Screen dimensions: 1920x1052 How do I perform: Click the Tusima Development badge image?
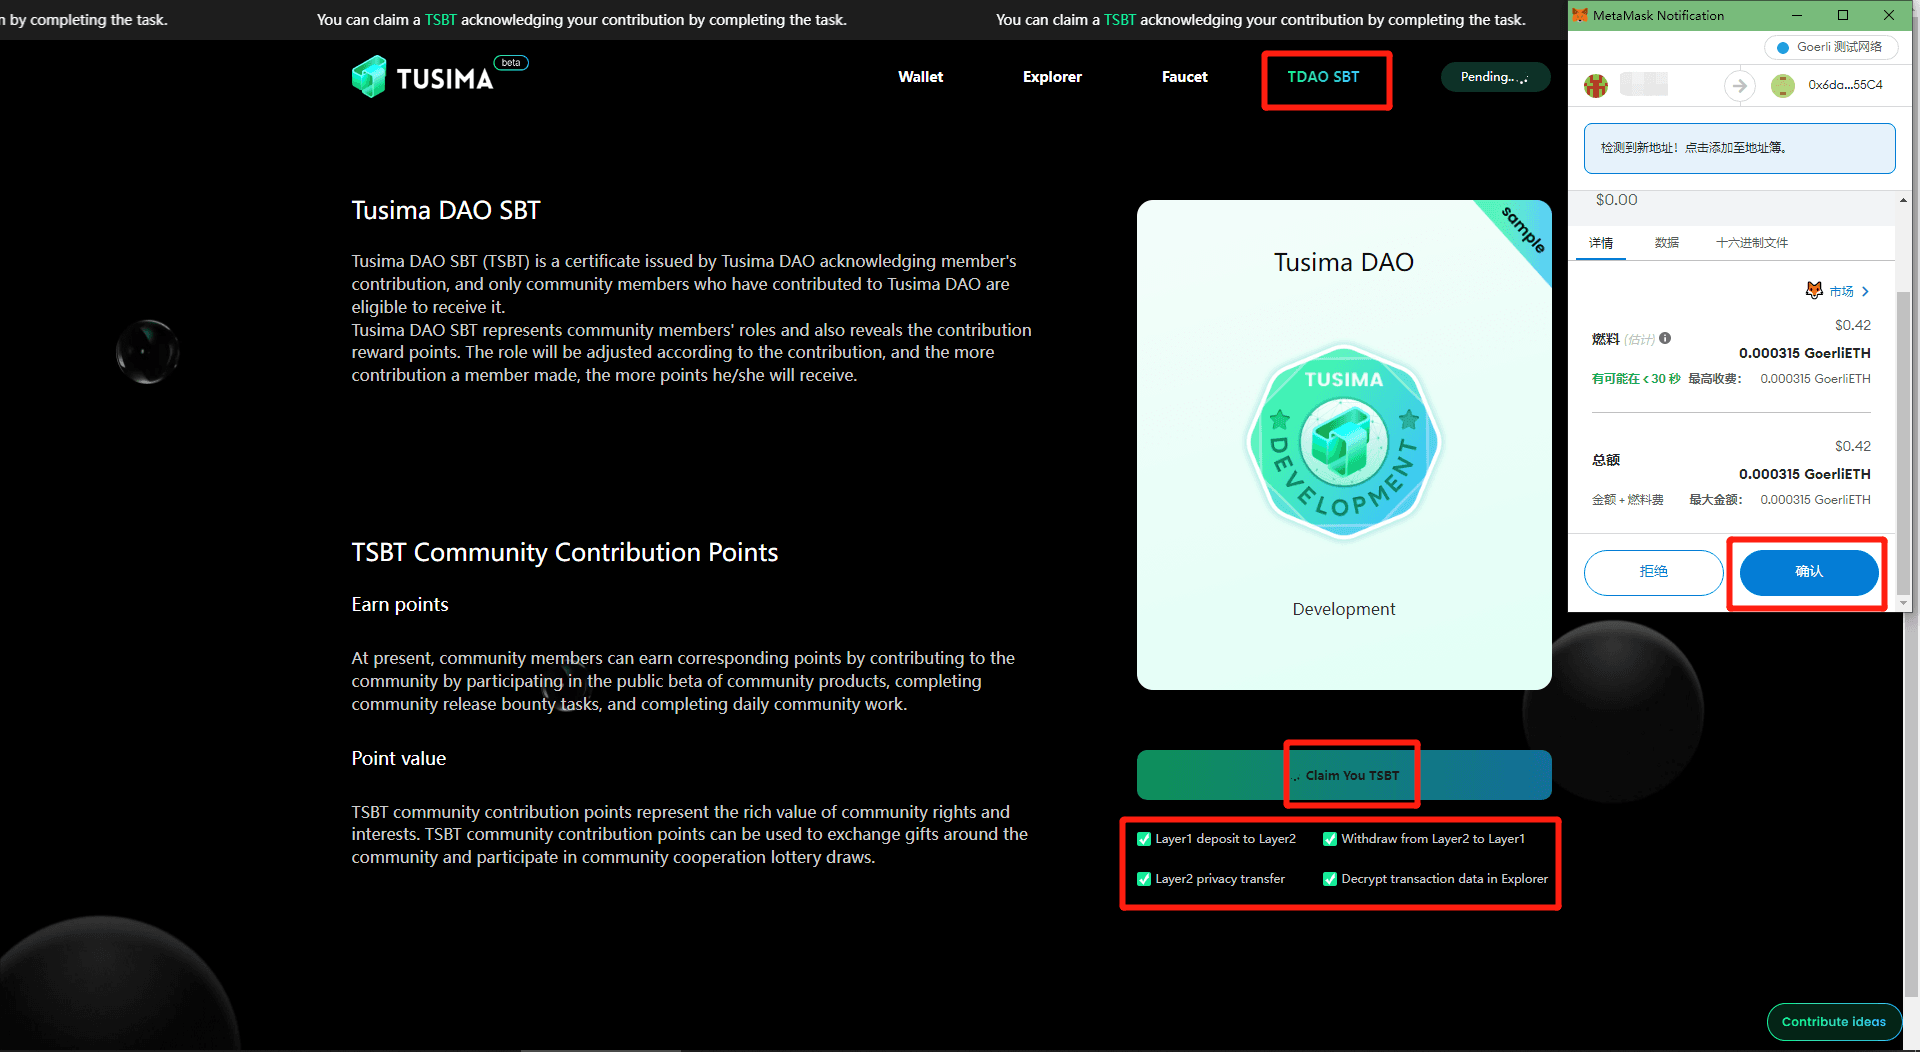coord(1344,442)
